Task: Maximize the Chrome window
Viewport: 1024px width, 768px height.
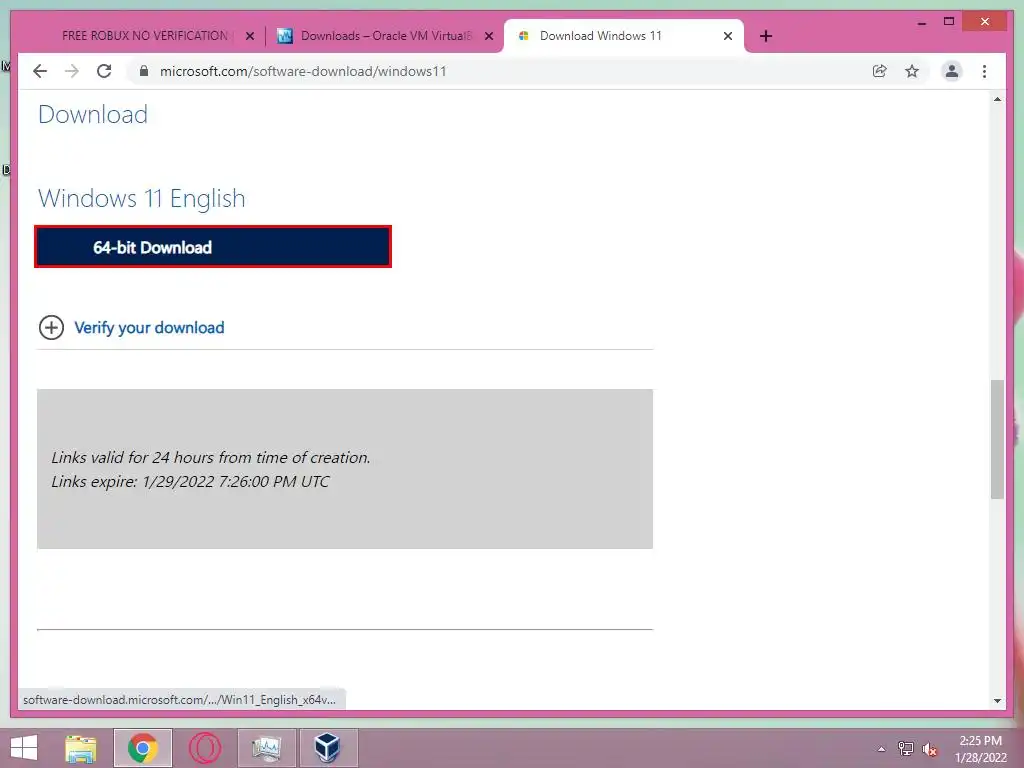Action: [949, 22]
